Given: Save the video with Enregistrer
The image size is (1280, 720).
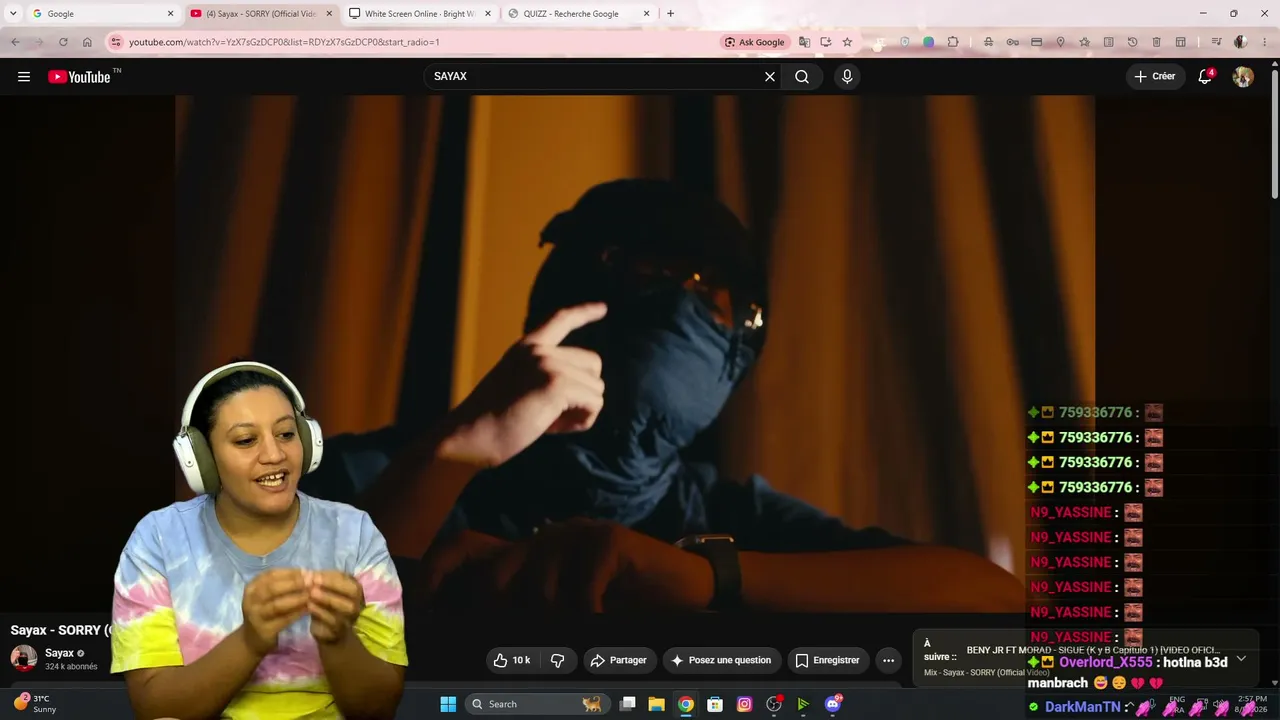Looking at the screenshot, I should [x=827, y=660].
